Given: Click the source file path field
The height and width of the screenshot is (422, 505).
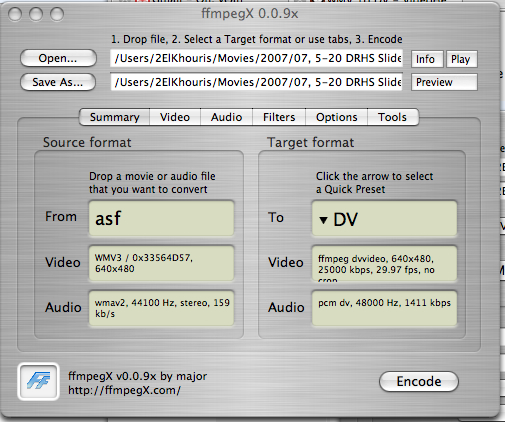Looking at the screenshot, I should tap(256, 58).
